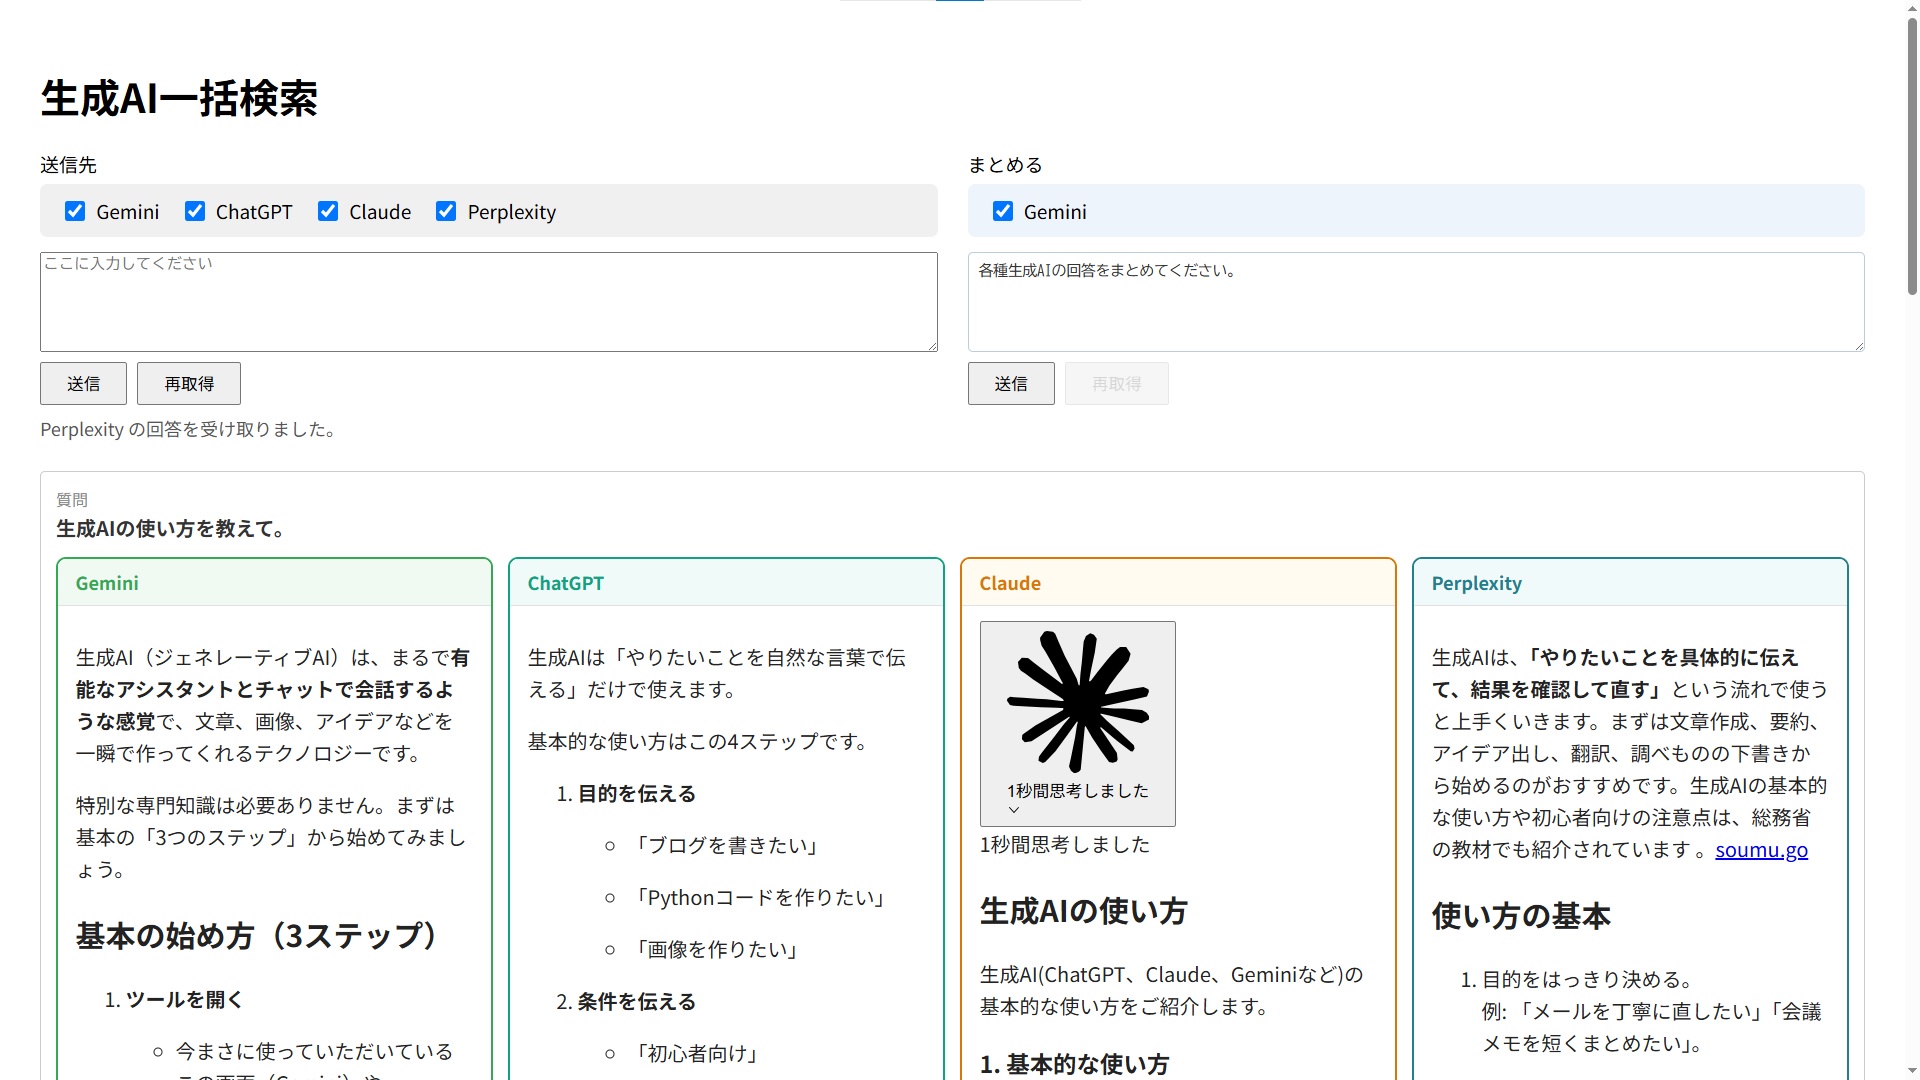Click the Claude card header
Viewport: 1920px width, 1080px height.
point(1178,583)
